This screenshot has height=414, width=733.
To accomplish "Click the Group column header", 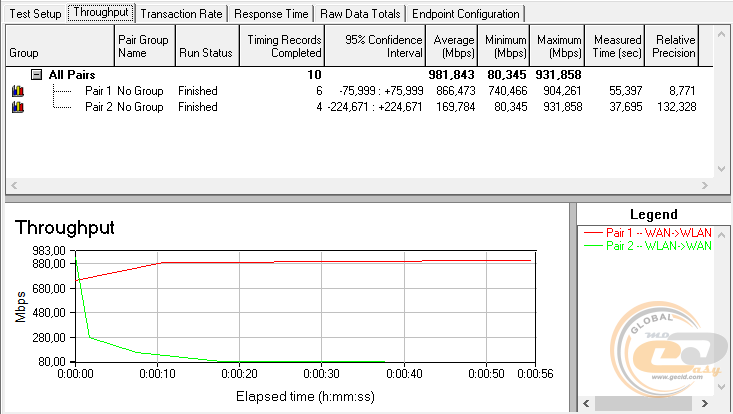I will pos(60,46).
